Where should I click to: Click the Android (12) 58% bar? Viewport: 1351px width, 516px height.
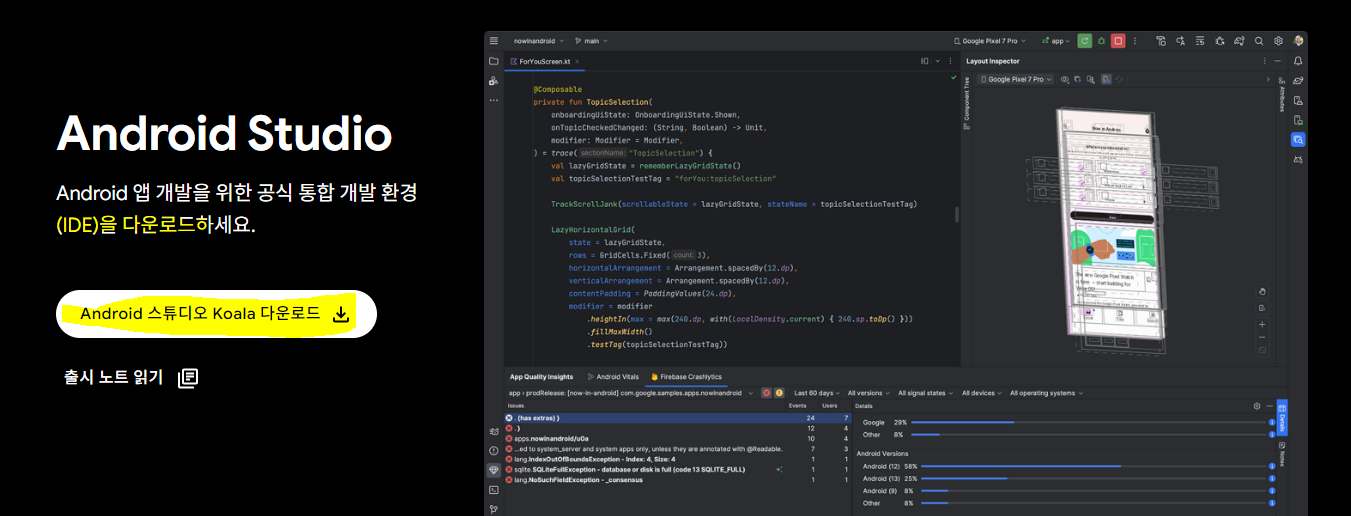point(1095,466)
